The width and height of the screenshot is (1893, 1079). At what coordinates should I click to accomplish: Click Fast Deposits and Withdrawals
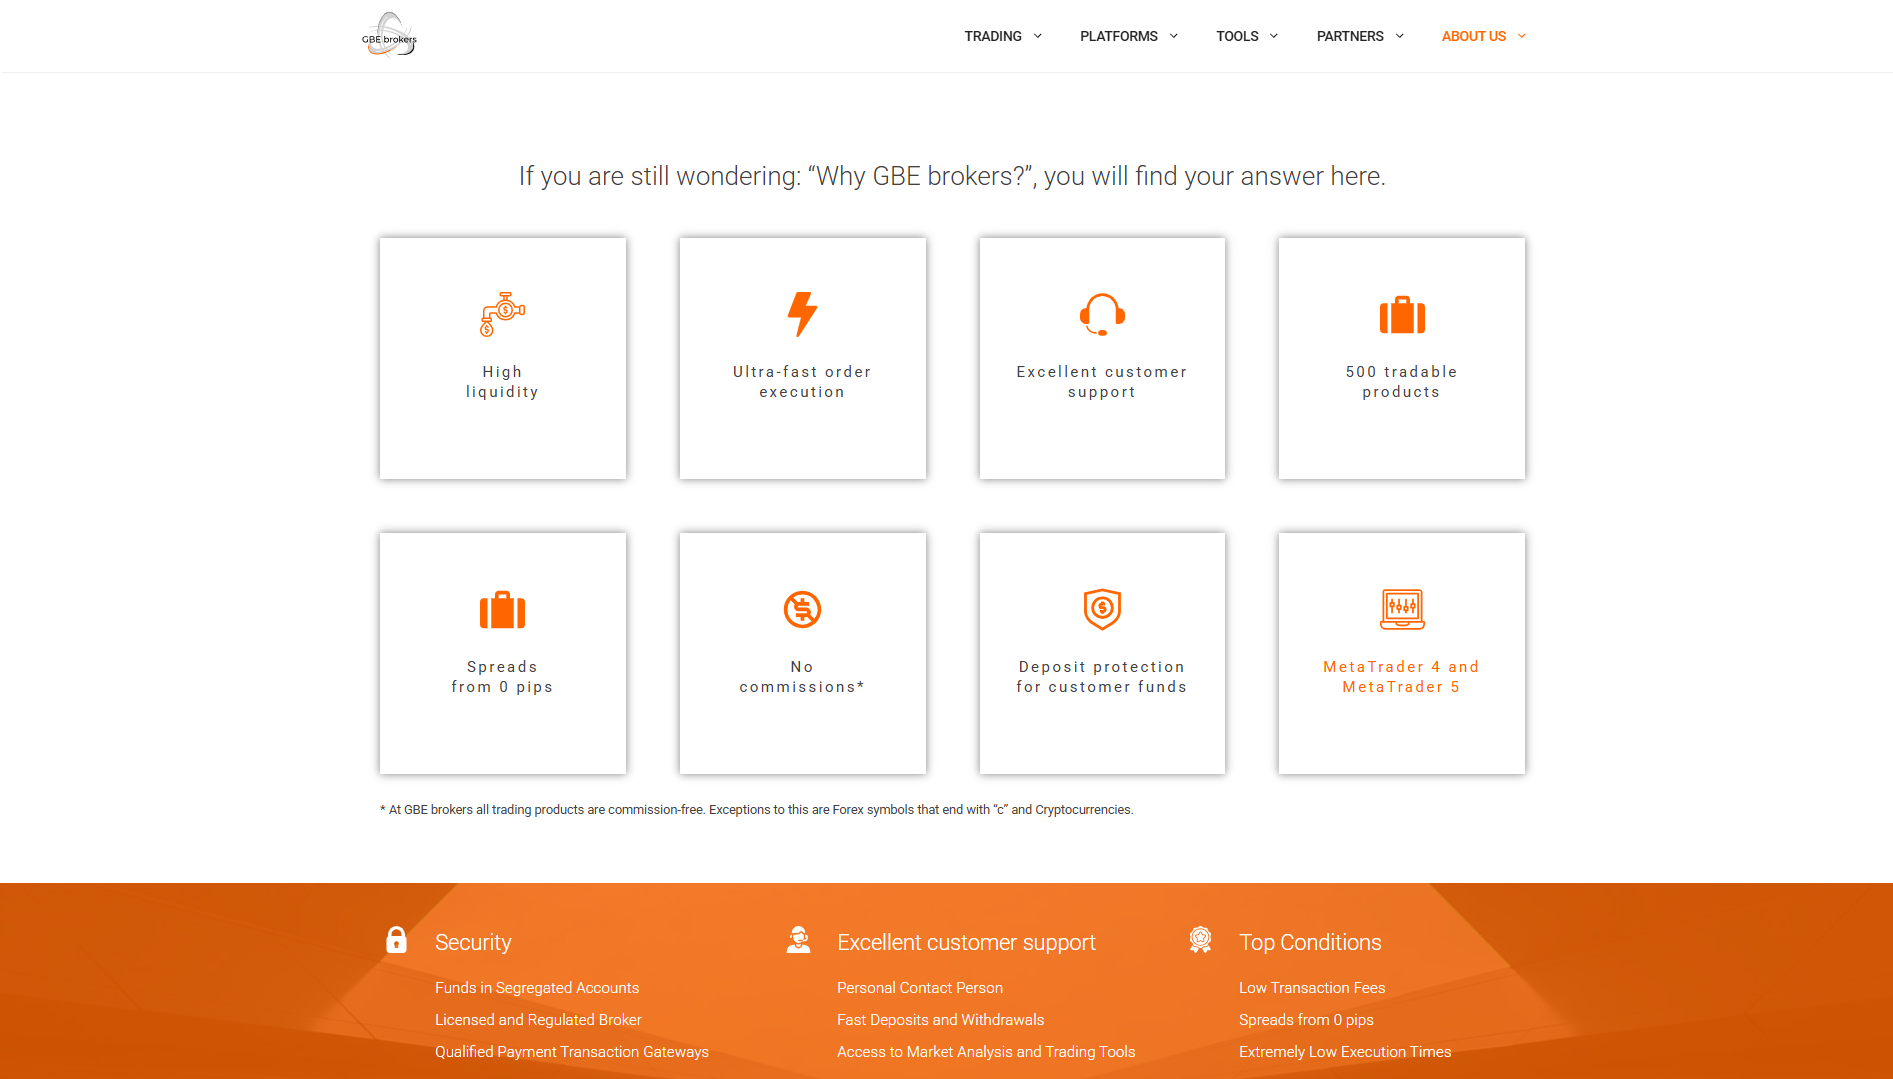(x=940, y=1020)
